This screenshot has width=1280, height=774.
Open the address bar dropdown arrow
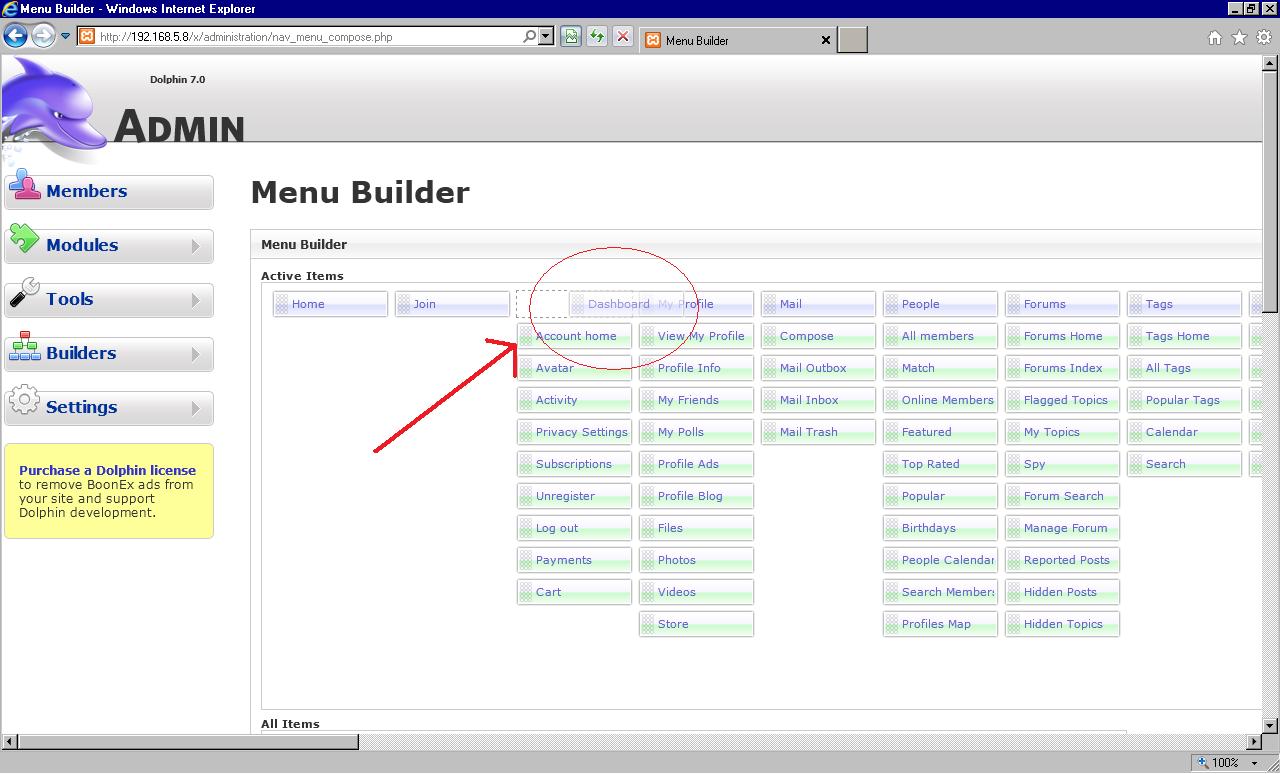[x=546, y=37]
